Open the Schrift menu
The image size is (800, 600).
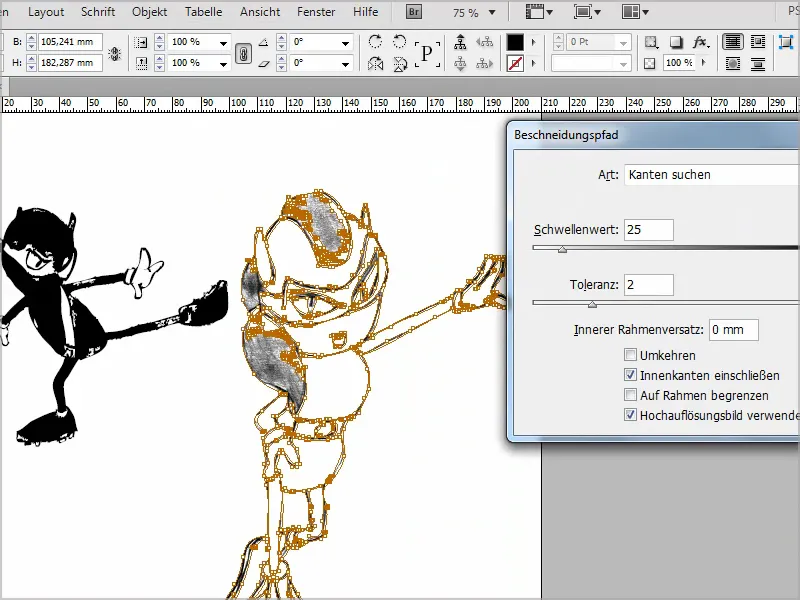98,12
